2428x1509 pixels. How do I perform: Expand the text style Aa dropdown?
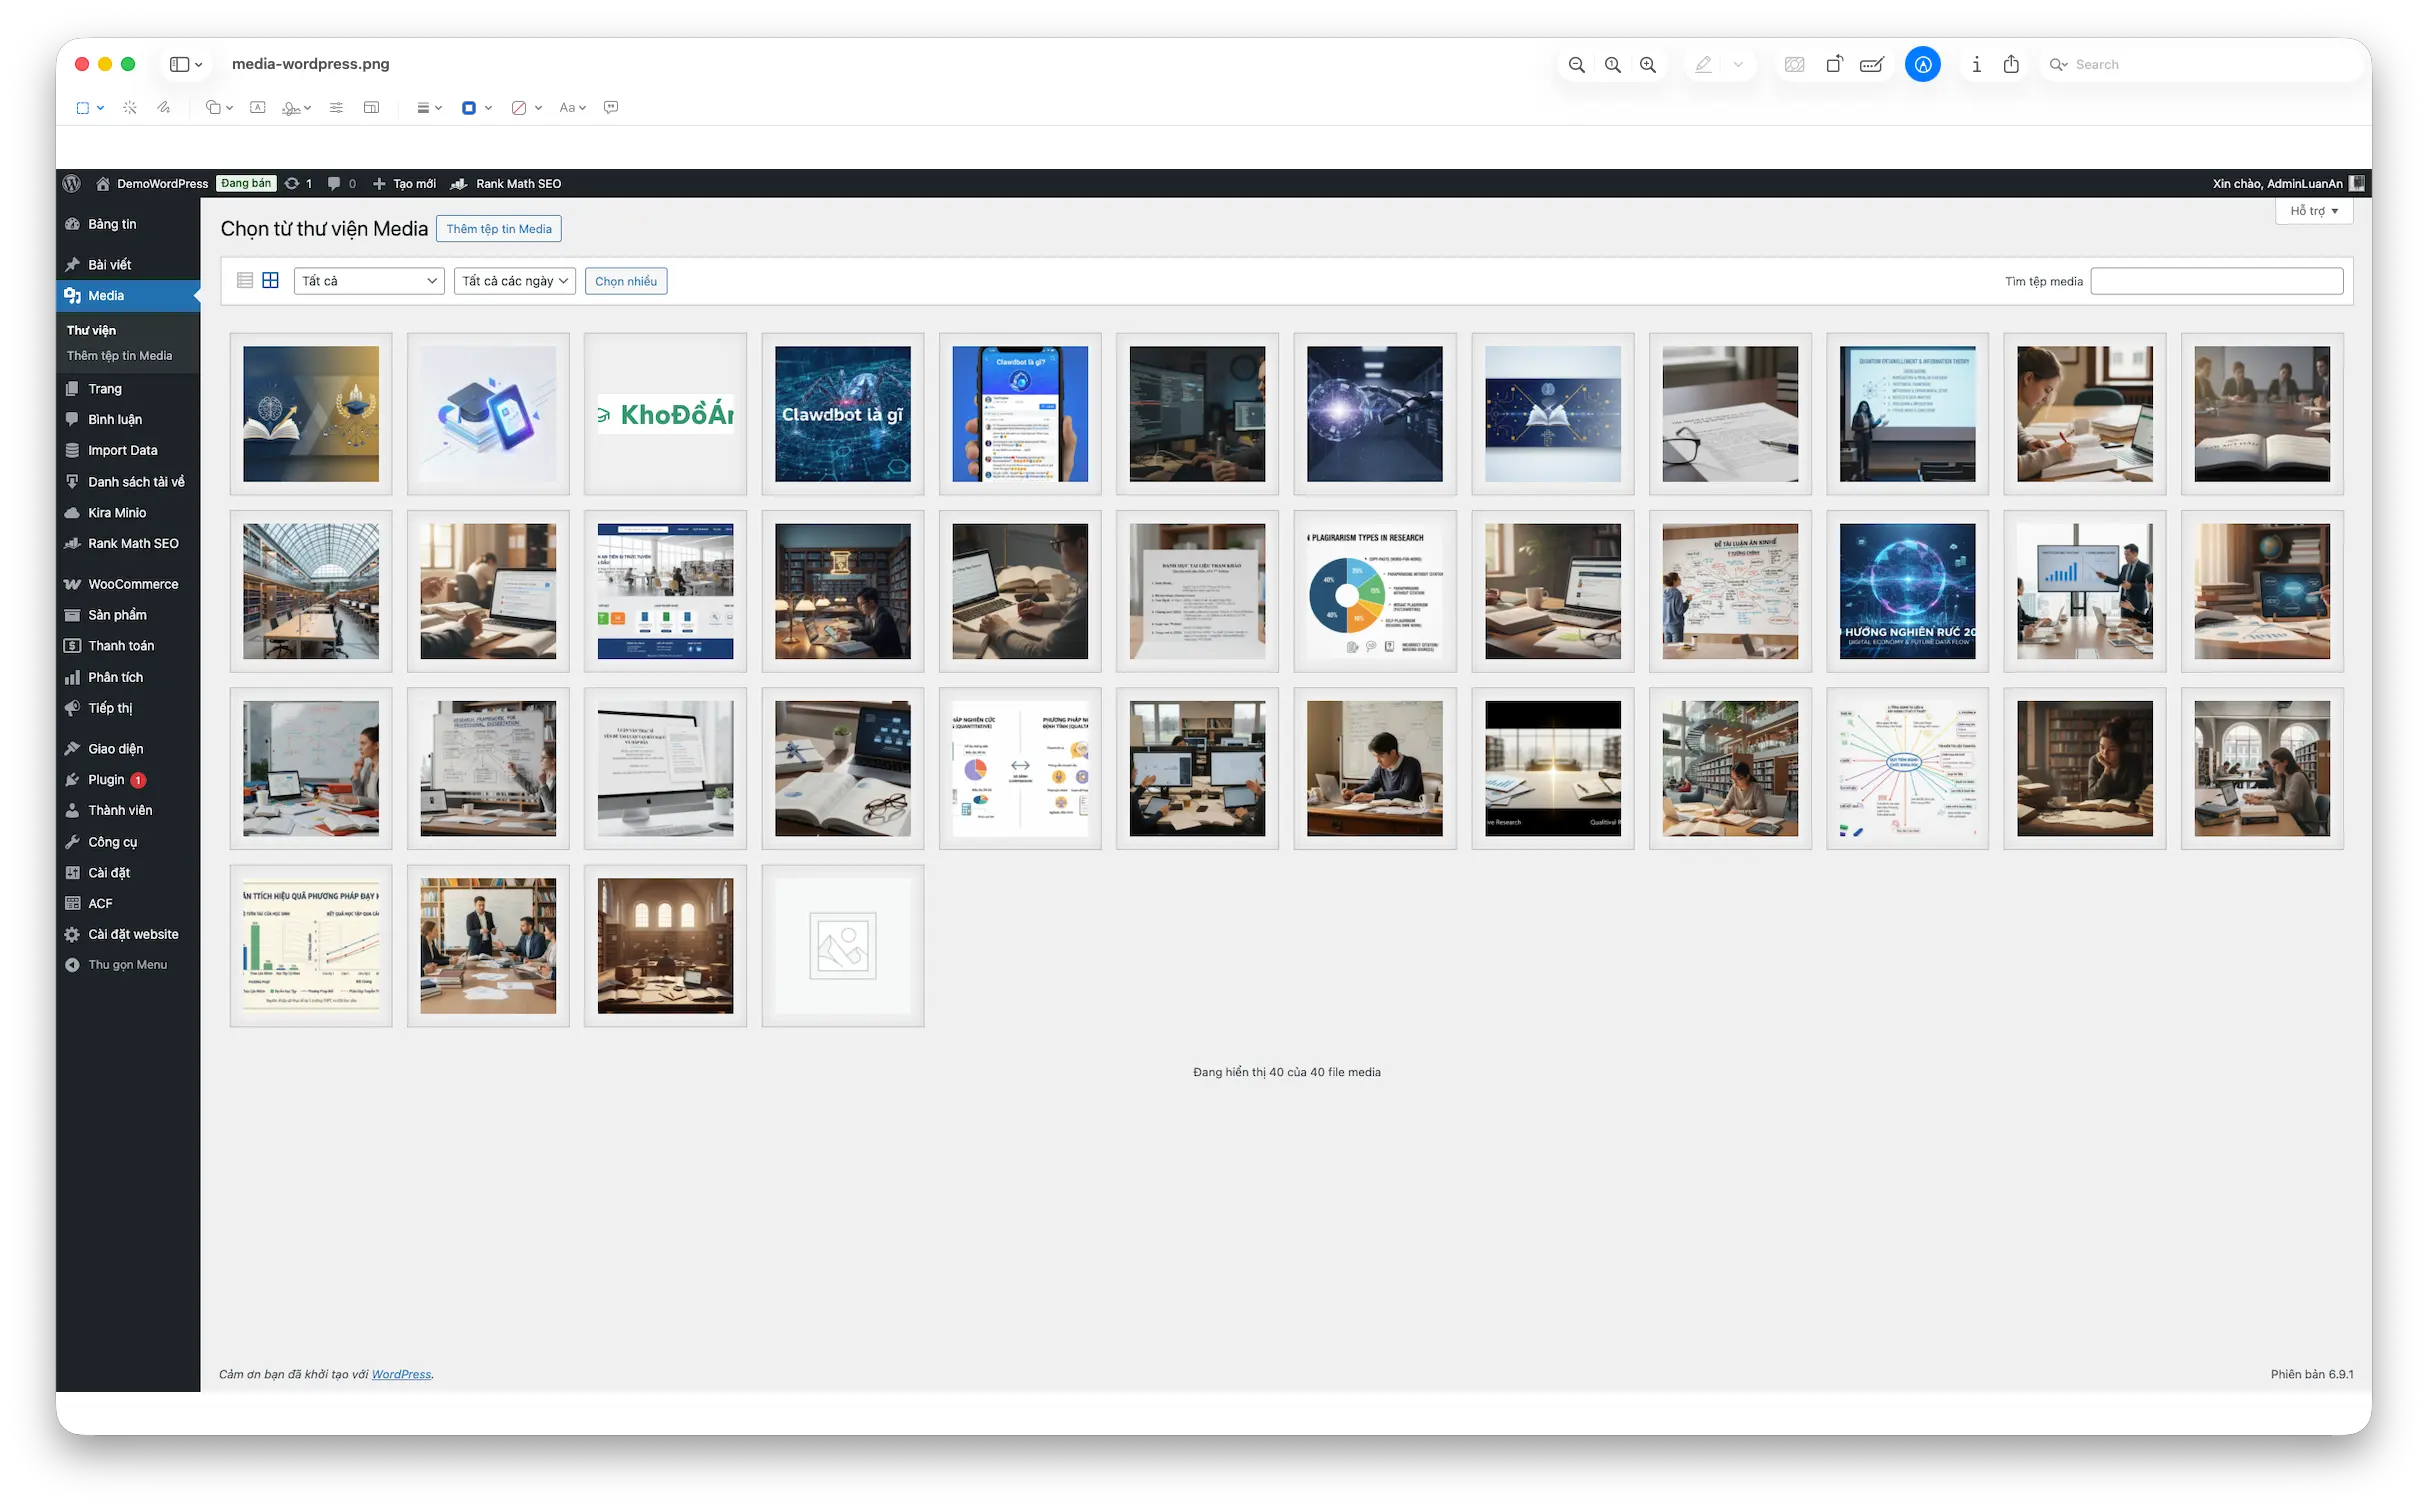(572, 108)
